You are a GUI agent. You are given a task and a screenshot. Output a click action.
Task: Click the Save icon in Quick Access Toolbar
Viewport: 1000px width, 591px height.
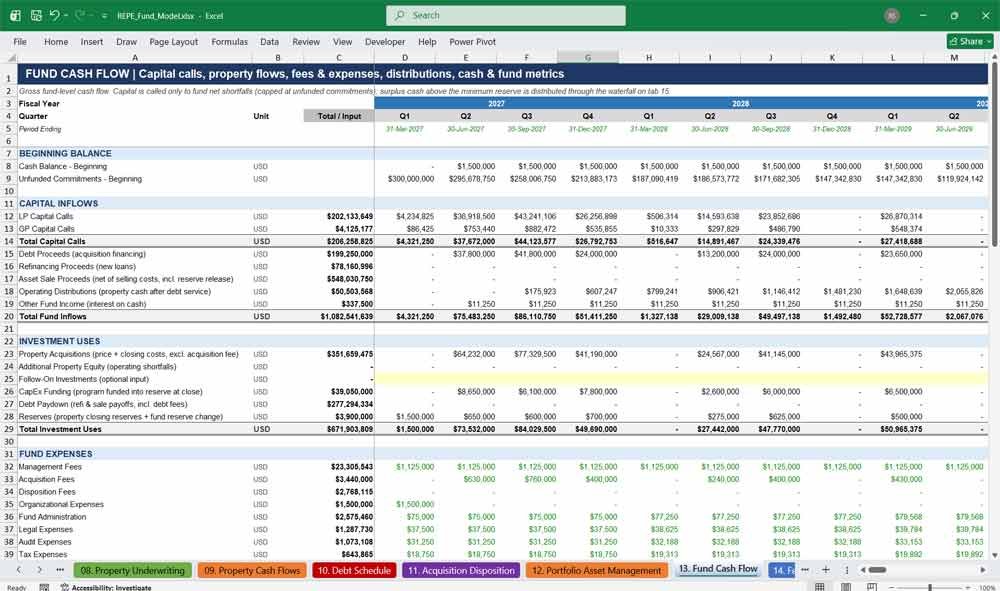36,15
